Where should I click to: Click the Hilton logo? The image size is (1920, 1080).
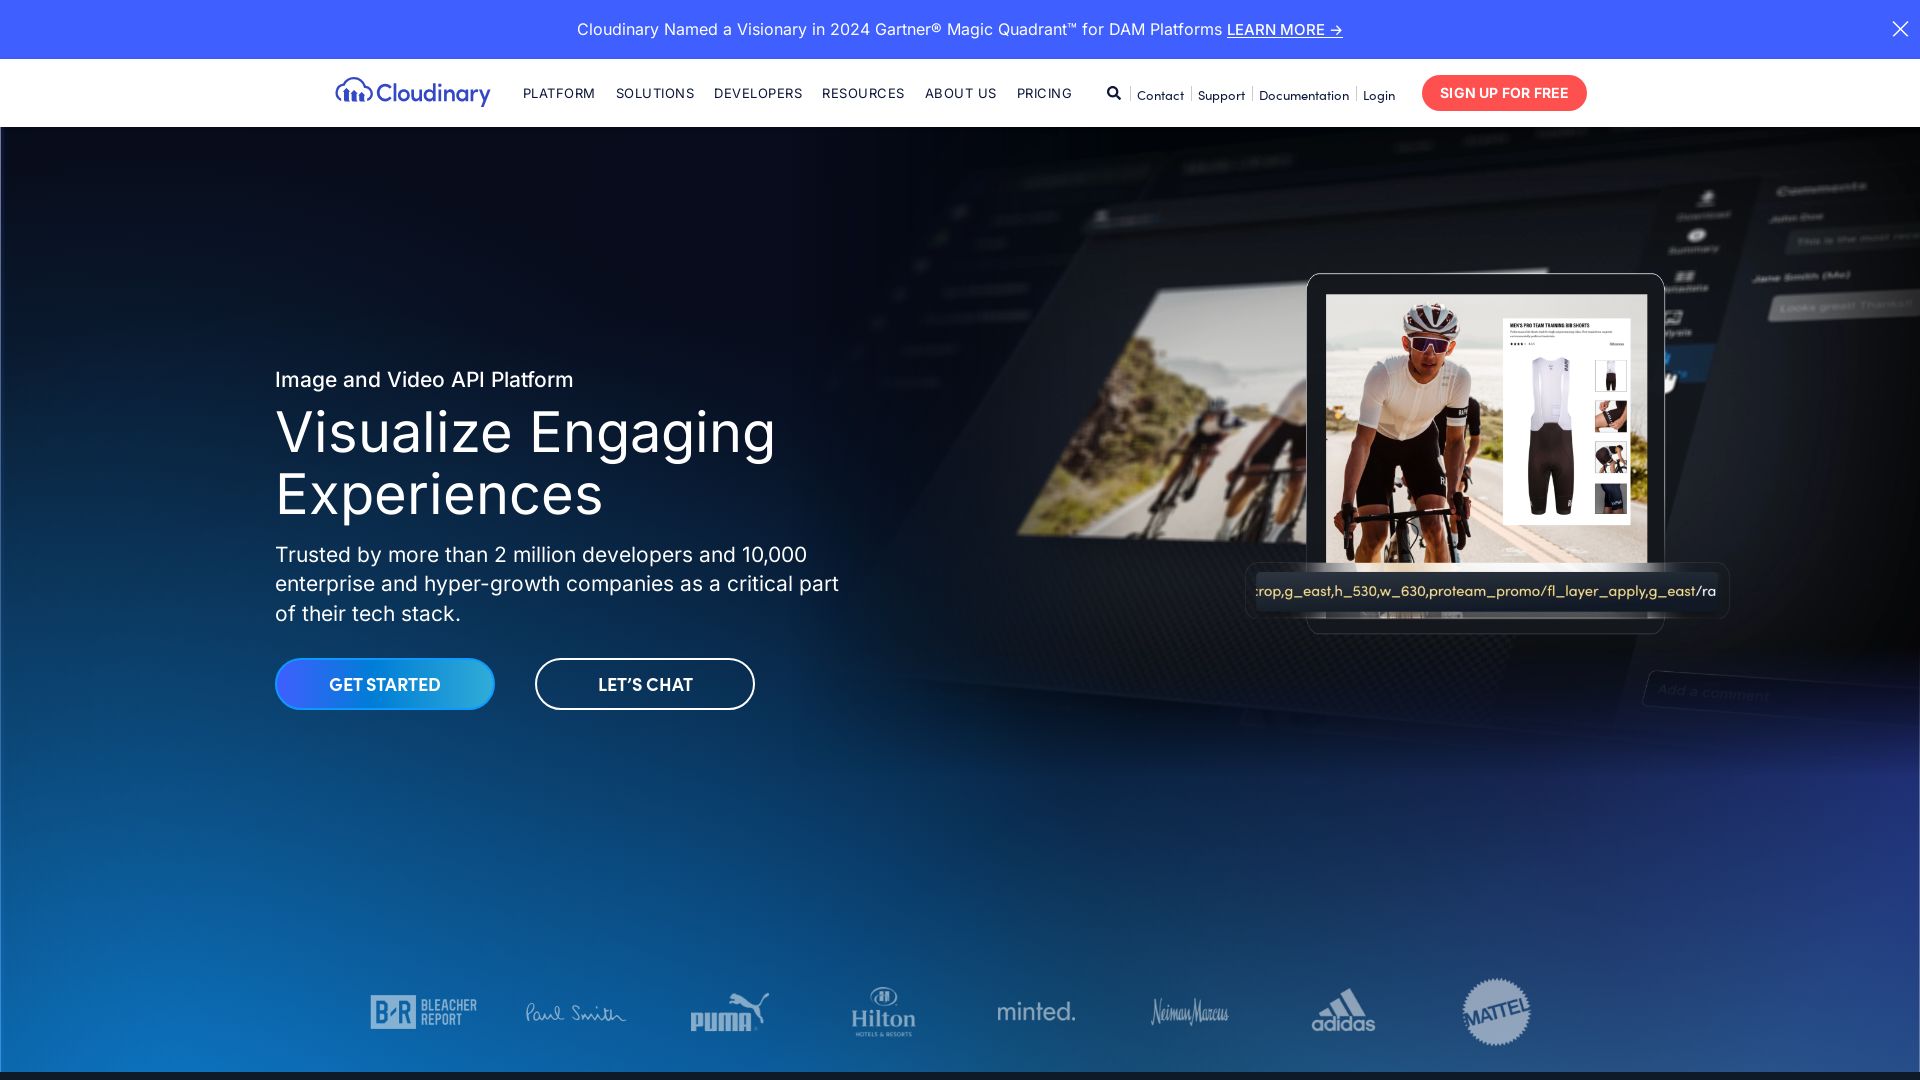pos(882,1012)
